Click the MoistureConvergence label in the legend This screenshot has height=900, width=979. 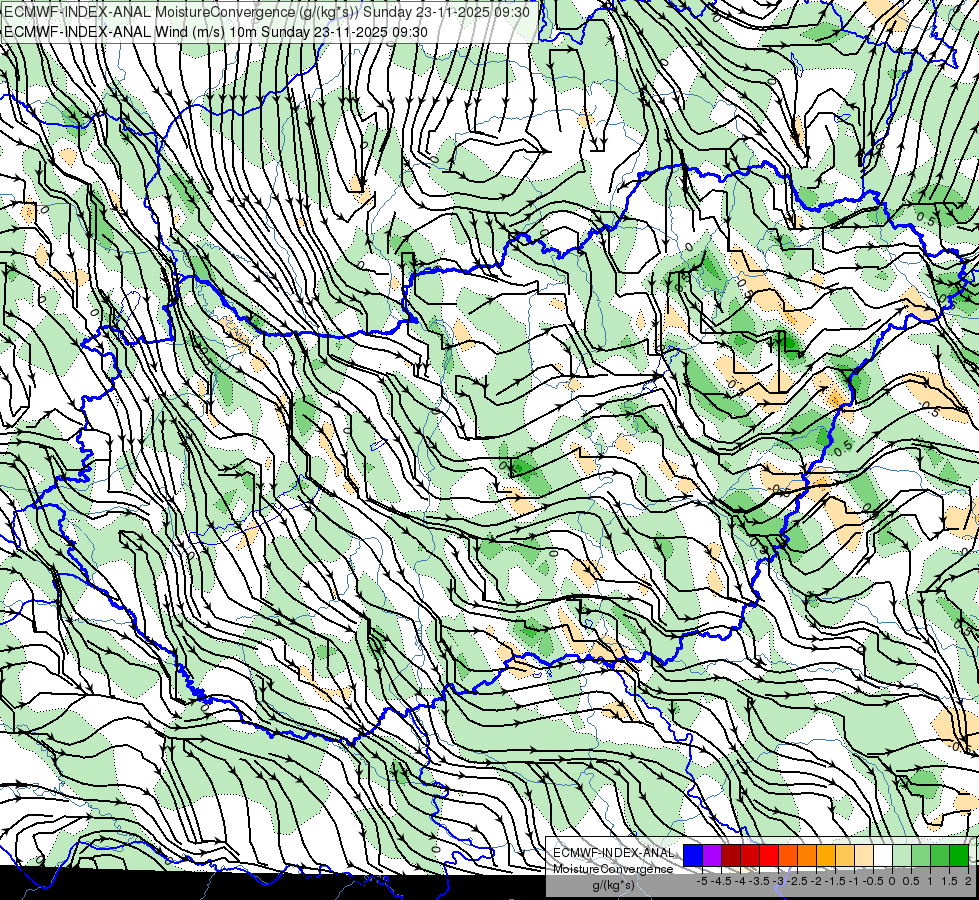pyautogui.click(x=614, y=869)
